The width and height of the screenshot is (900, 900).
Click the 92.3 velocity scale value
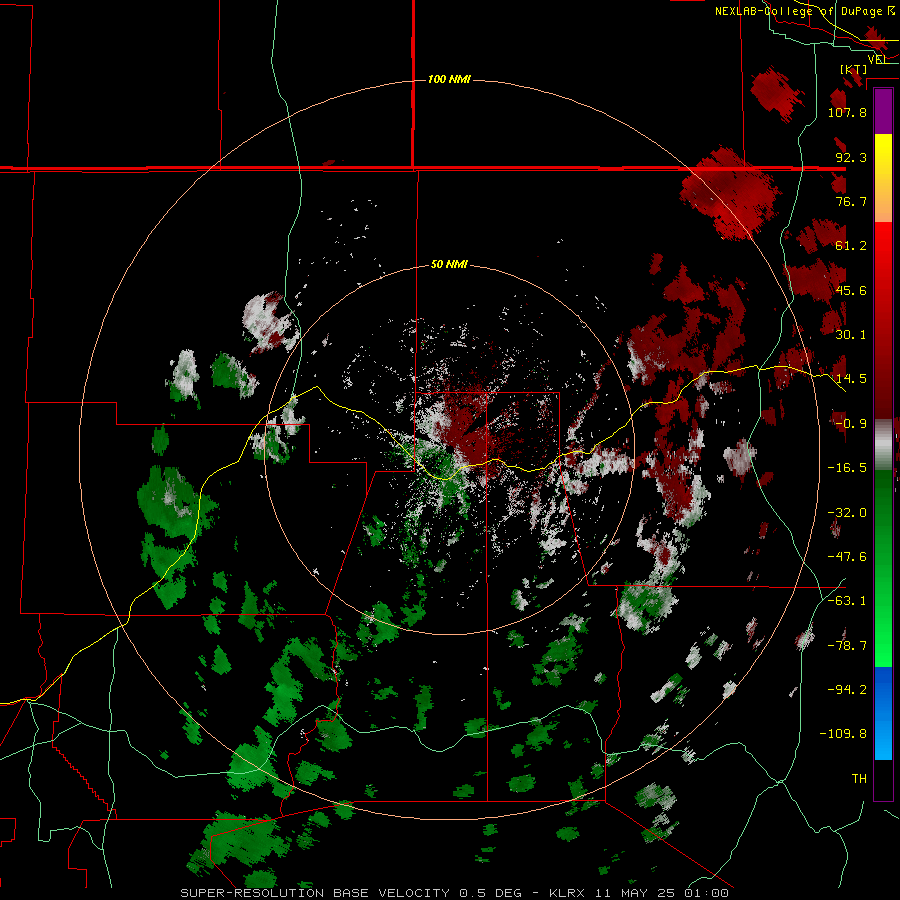(851, 157)
